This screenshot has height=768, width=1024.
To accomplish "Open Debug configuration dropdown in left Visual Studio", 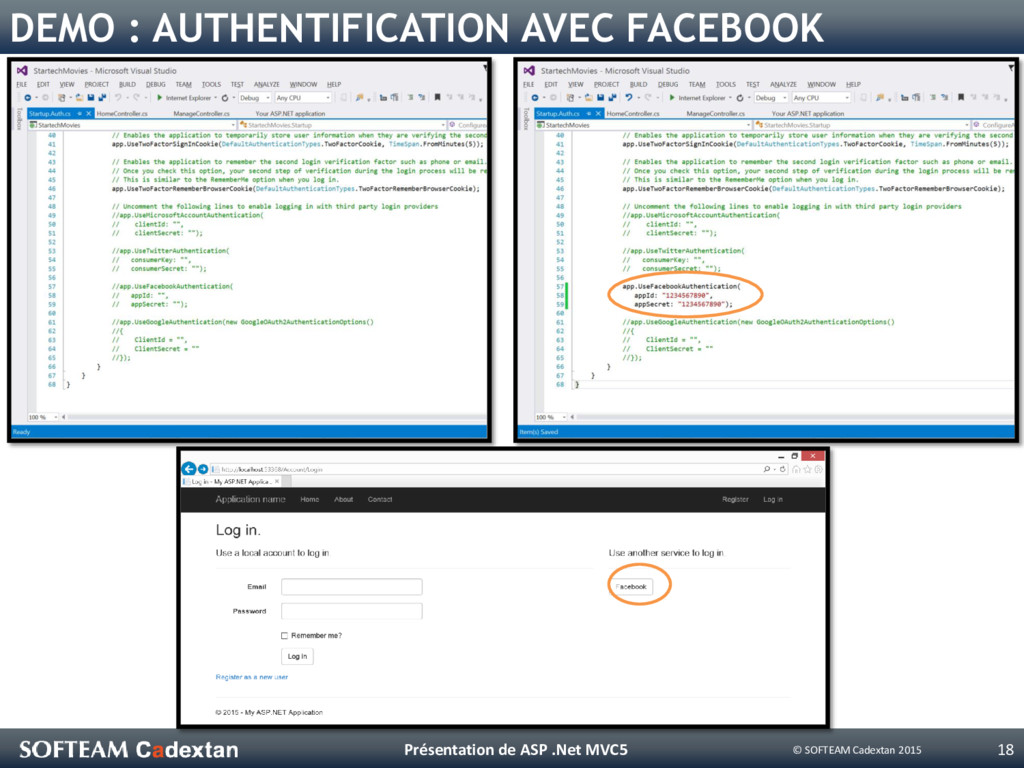I will [x=255, y=98].
